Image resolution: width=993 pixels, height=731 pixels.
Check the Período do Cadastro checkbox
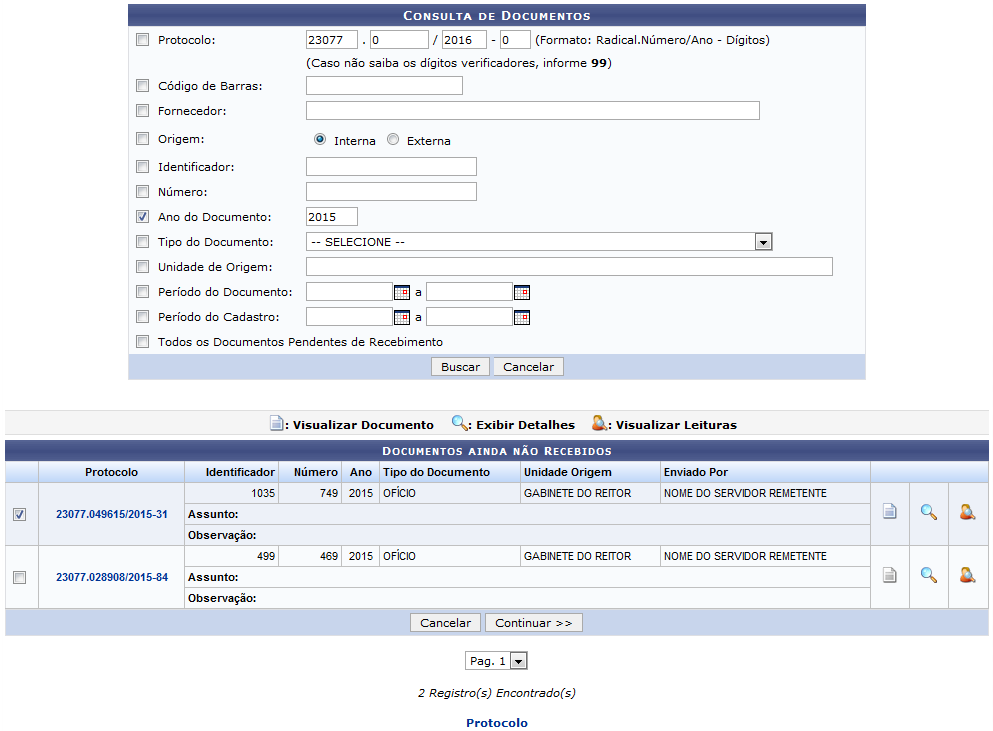point(142,317)
